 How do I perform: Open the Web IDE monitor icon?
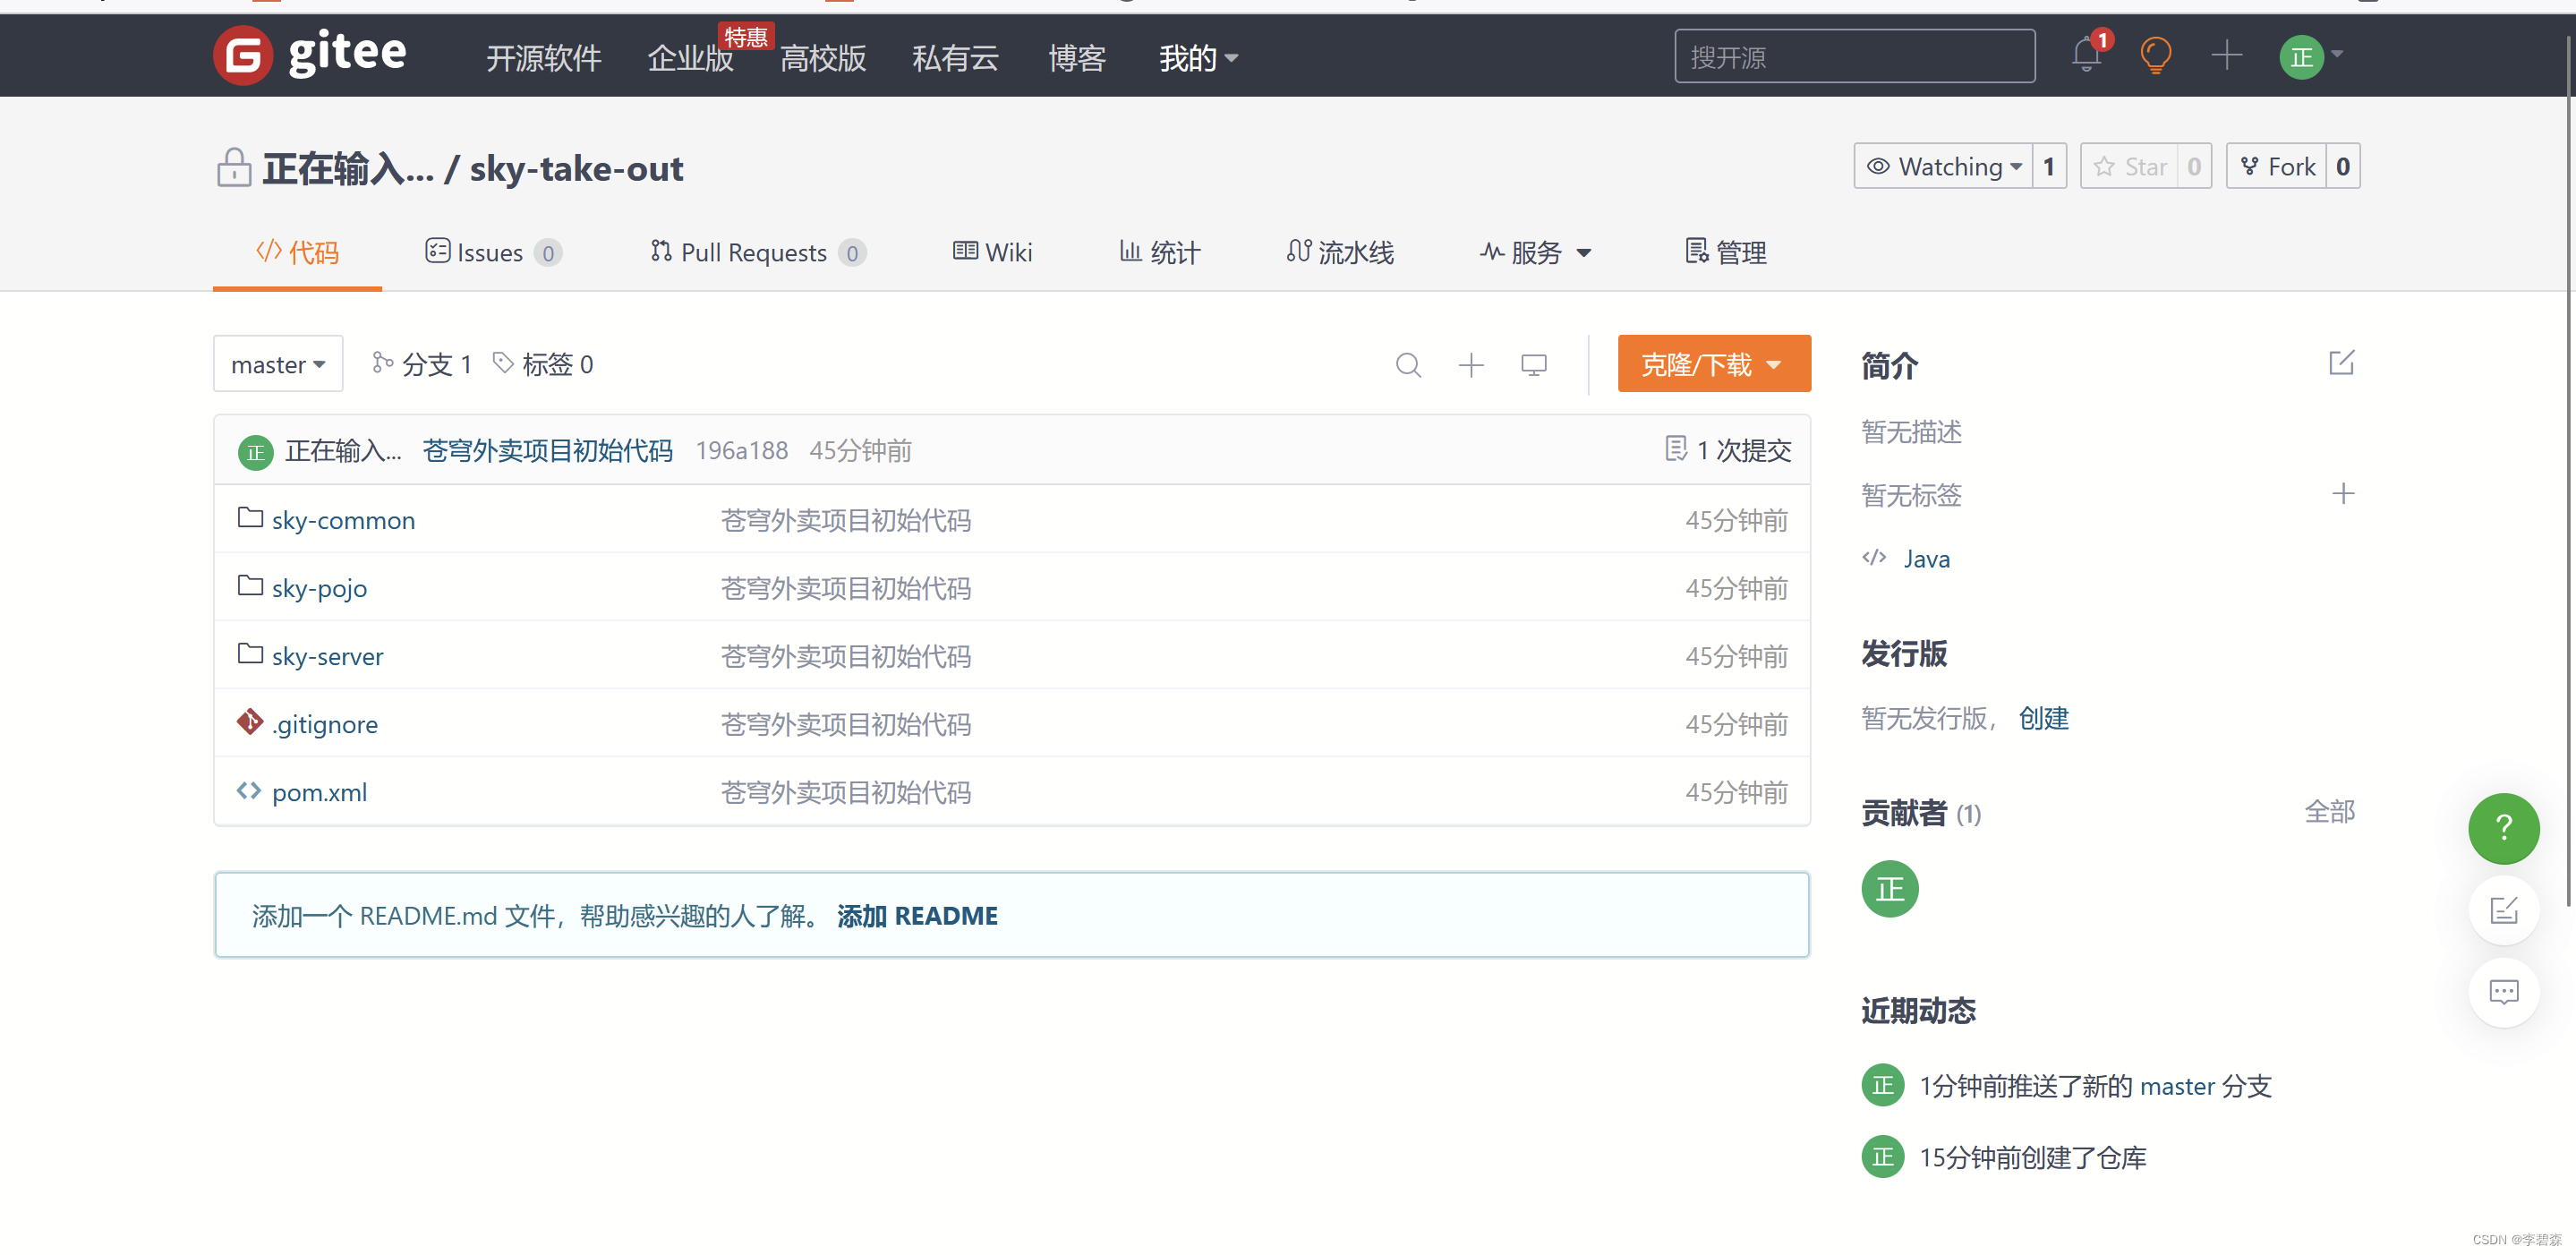(x=1533, y=365)
